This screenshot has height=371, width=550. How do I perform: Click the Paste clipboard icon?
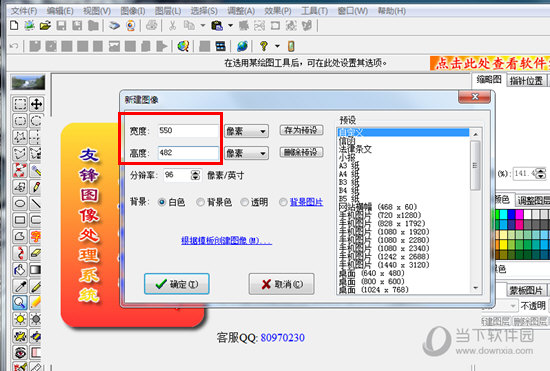click(217, 25)
